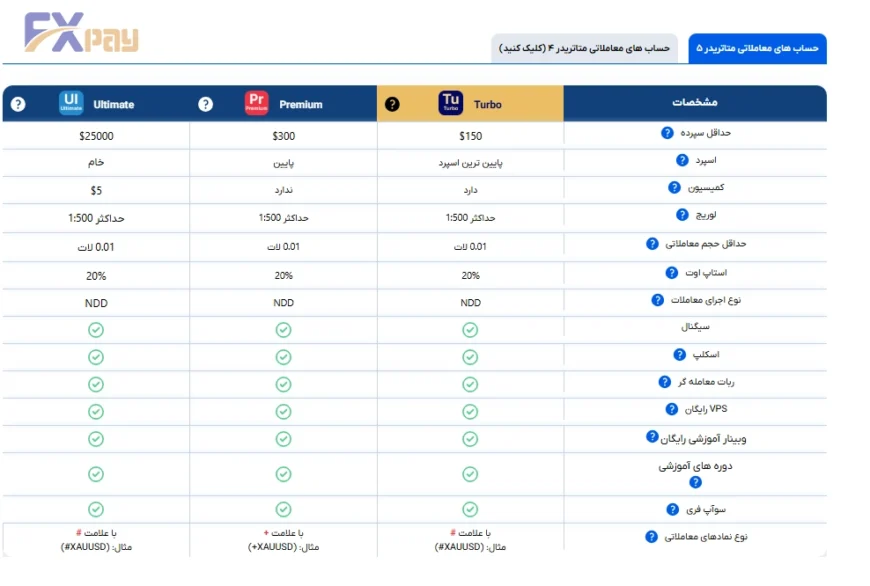
Task: Click the Turbo account 'Tu' badge icon
Action: [x=449, y=102]
